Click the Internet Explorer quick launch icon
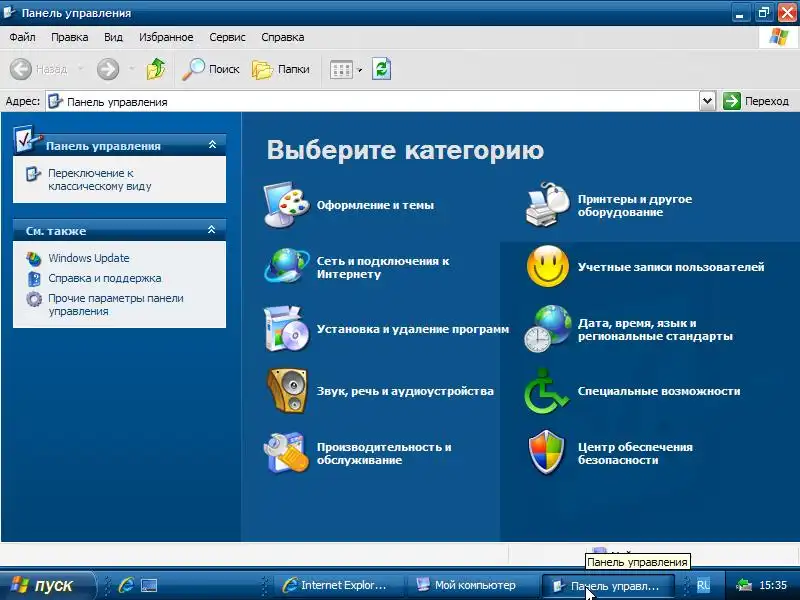Screen dimensions: 800x600 126,585
